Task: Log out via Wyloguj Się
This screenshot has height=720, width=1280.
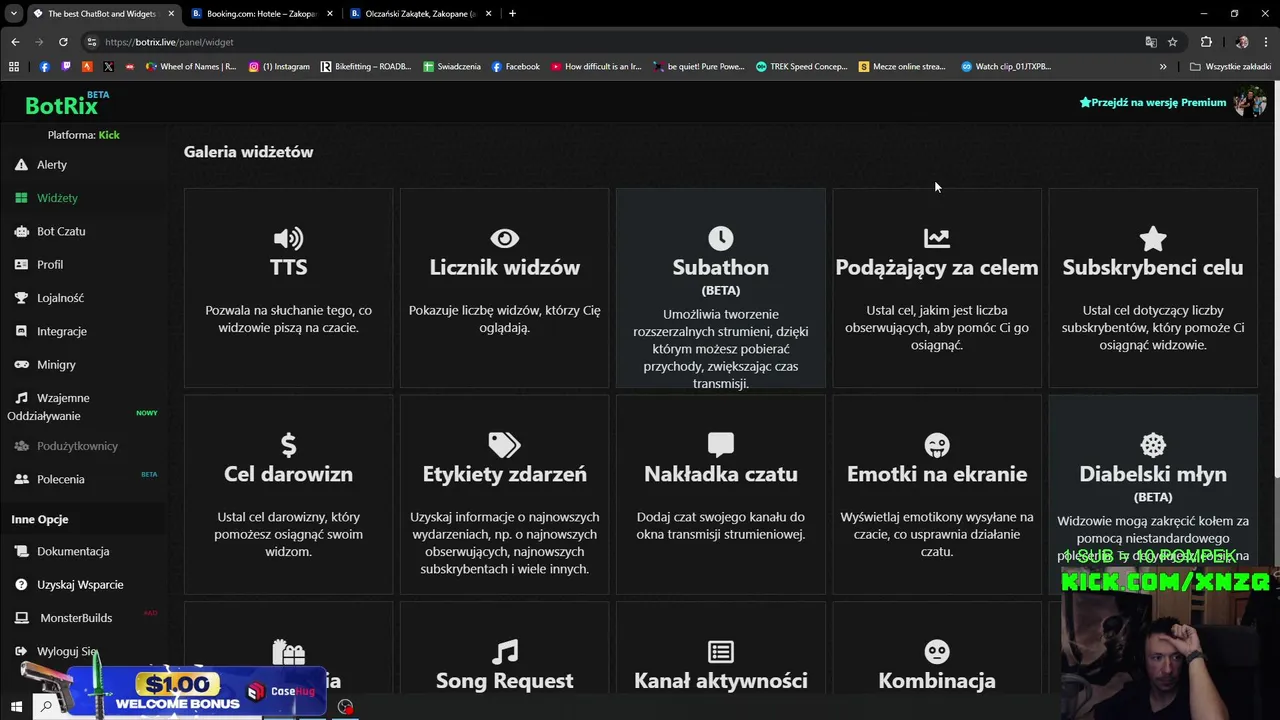Action: point(67,651)
